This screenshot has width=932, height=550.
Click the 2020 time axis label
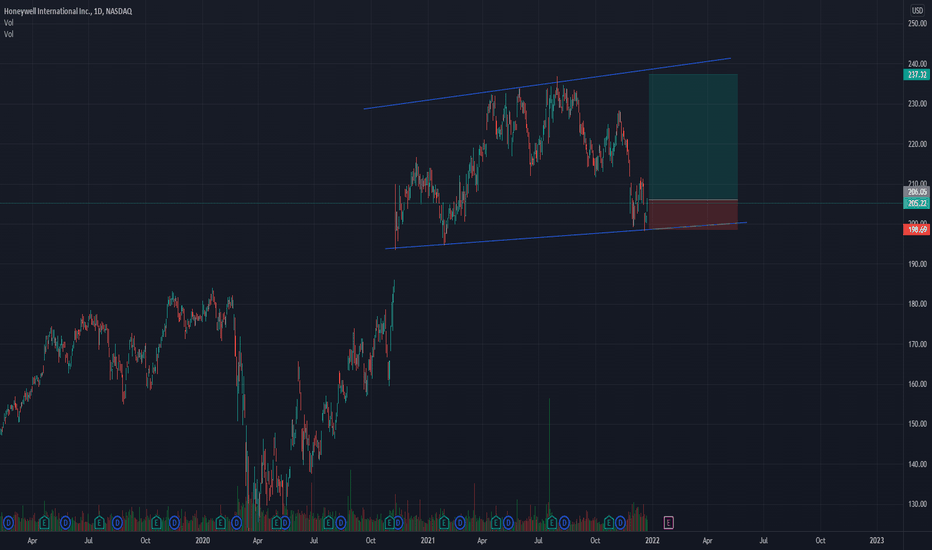click(203, 540)
